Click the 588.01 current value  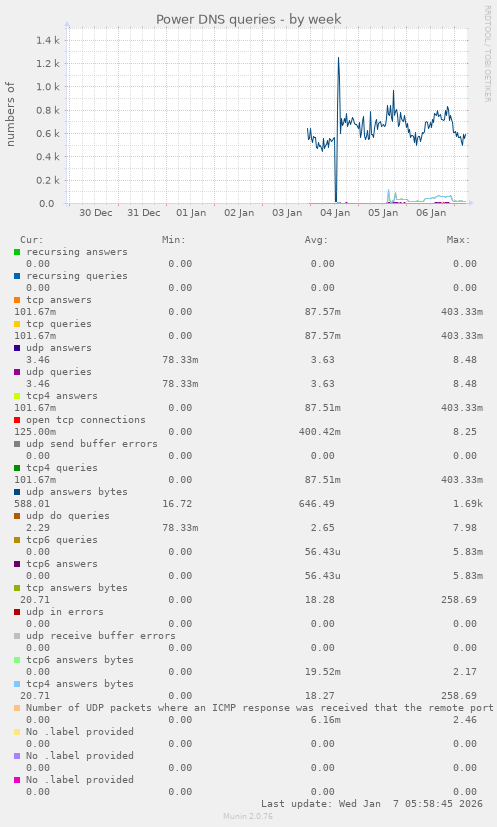coord(32,504)
